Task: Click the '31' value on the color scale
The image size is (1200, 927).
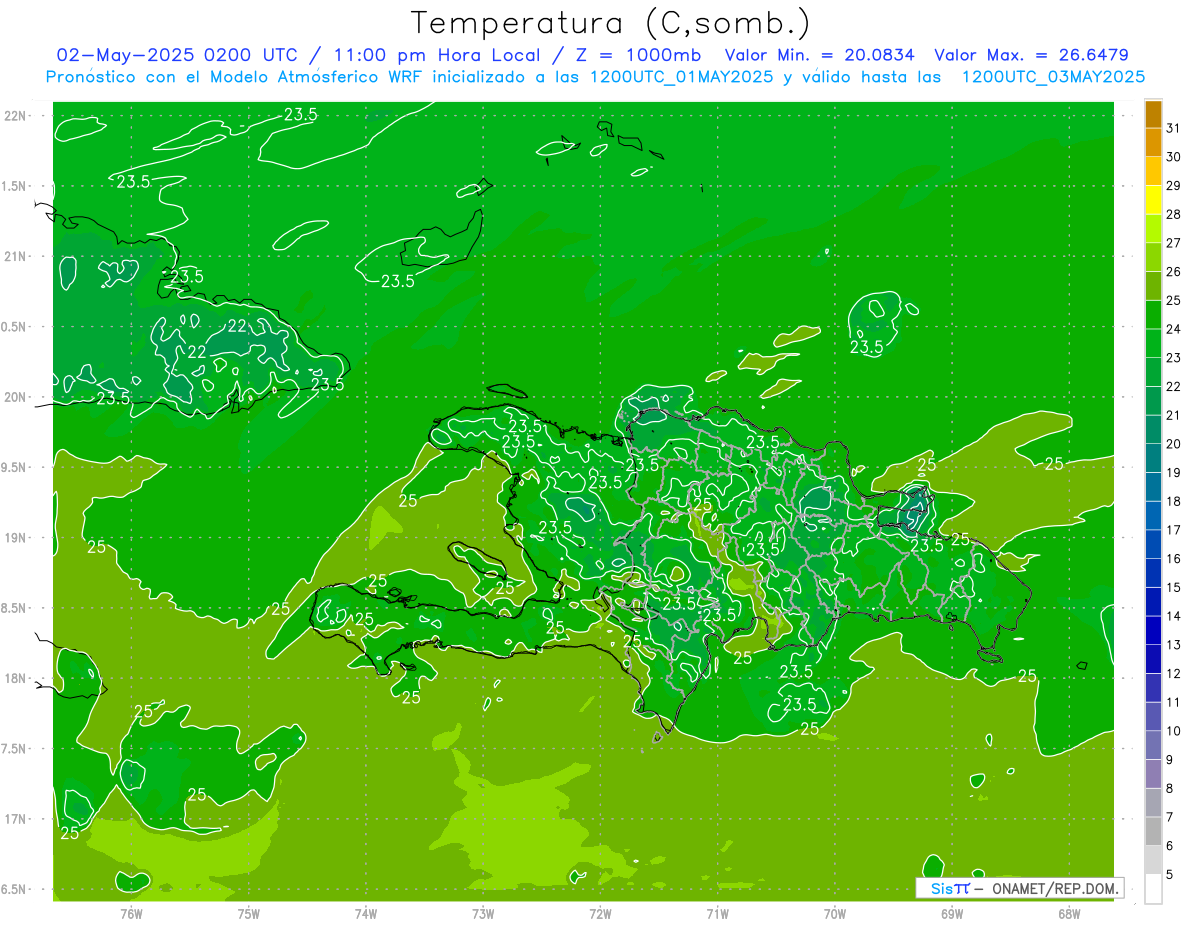Action: tap(1174, 128)
